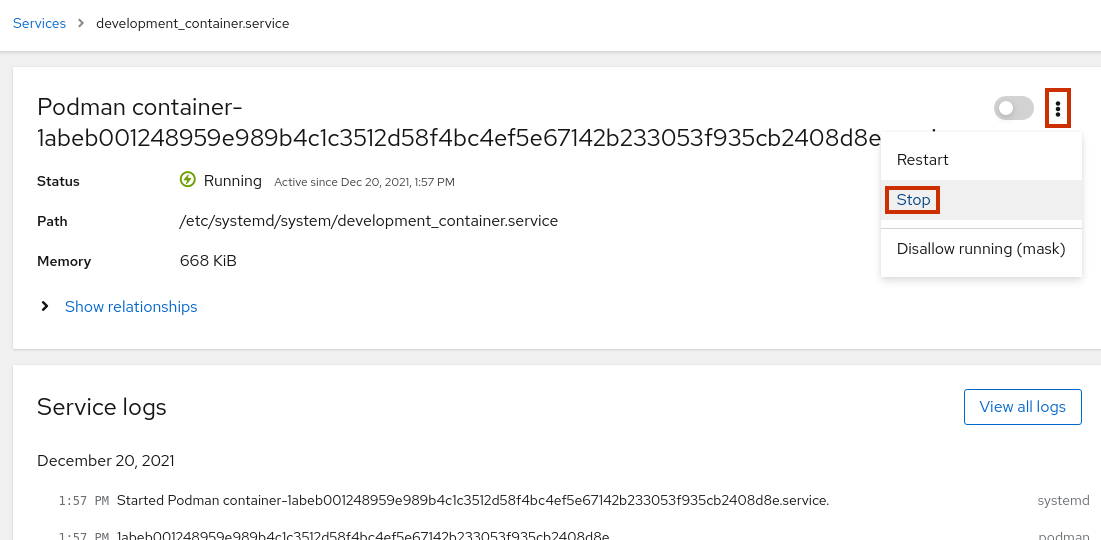1101x540 pixels.
Task: Open the kebab actions menu icon
Action: point(1057,109)
